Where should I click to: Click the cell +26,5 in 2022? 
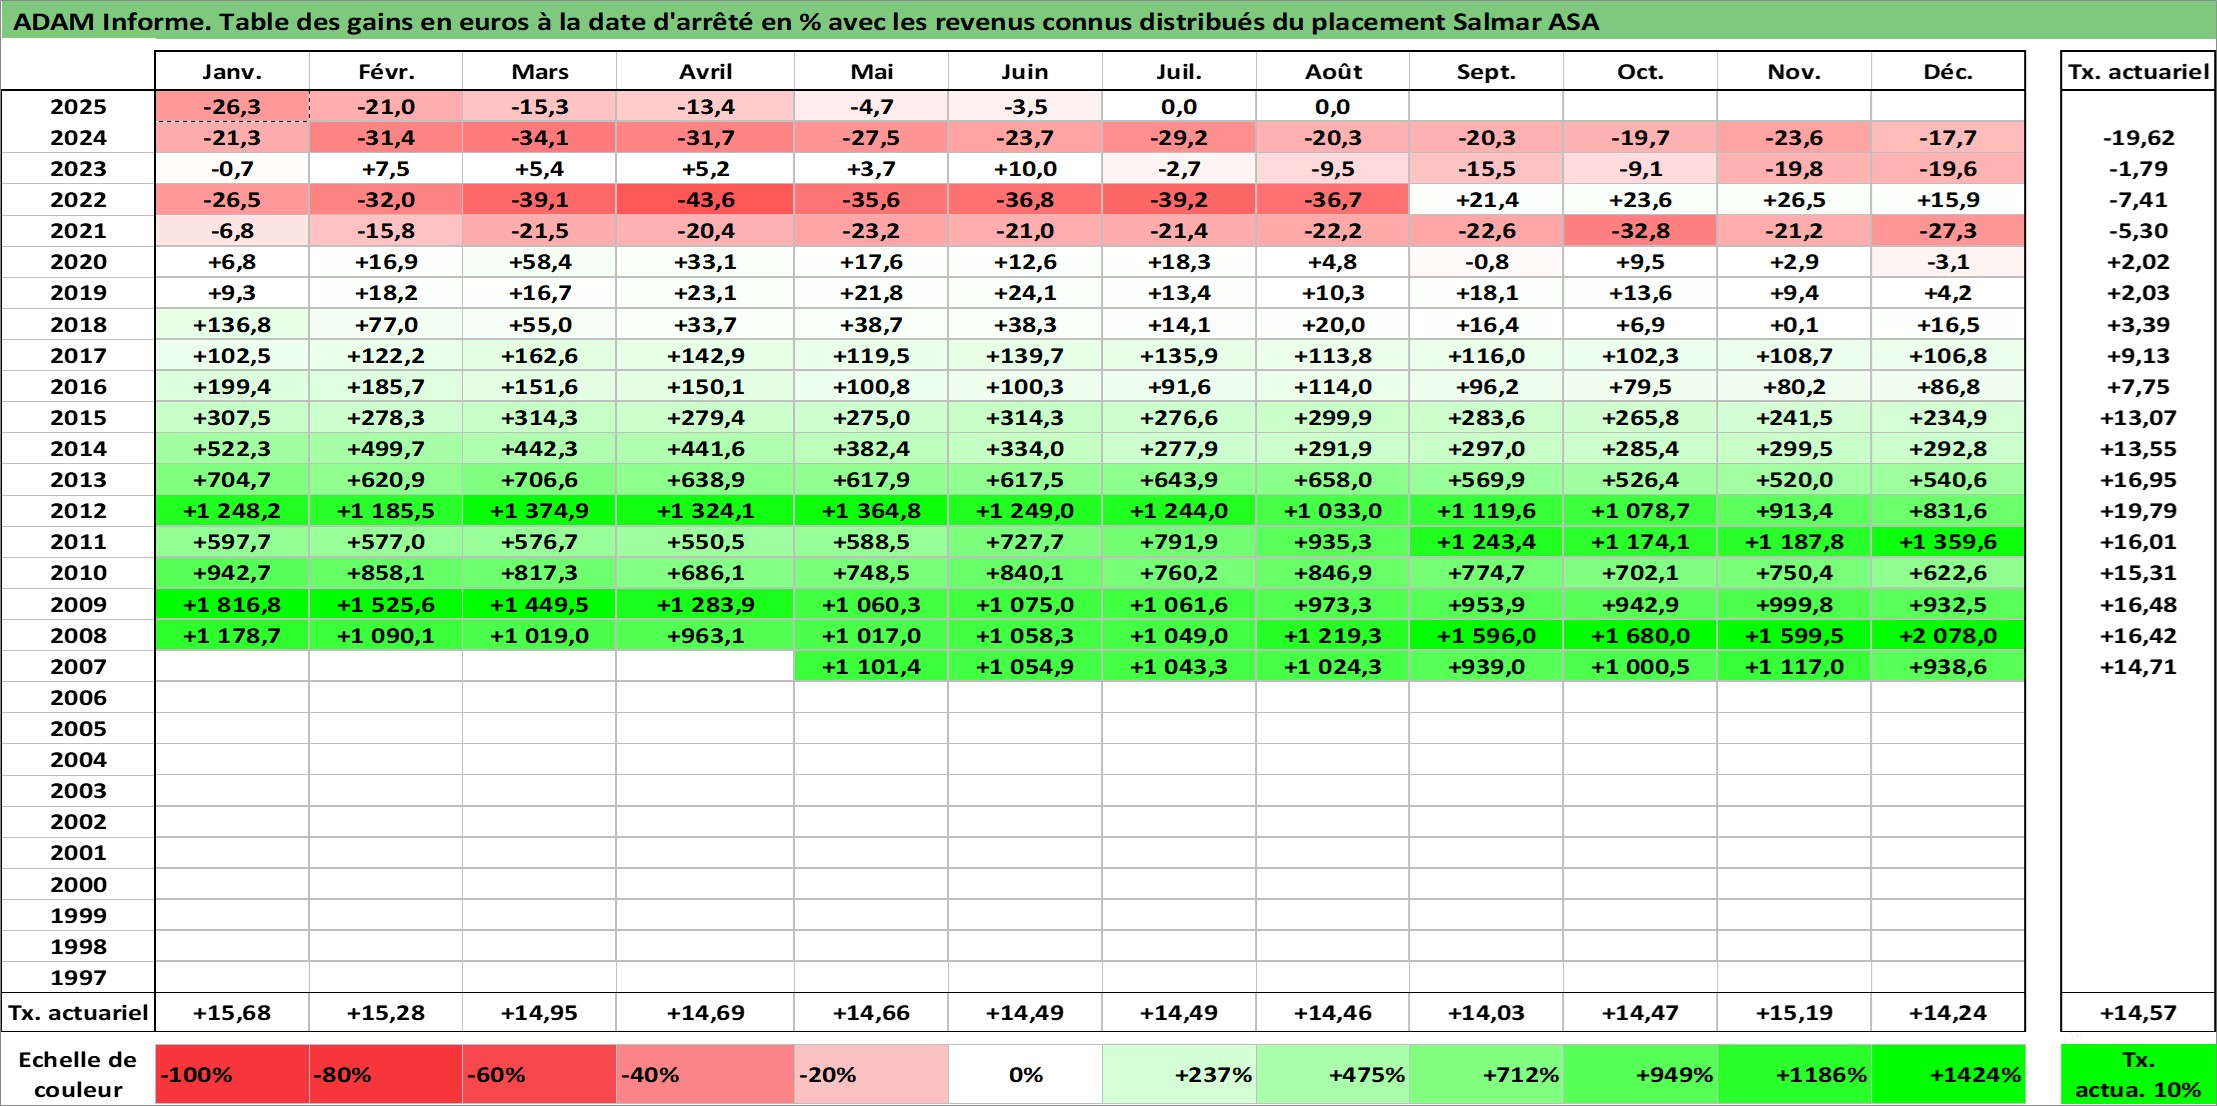point(1794,200)
